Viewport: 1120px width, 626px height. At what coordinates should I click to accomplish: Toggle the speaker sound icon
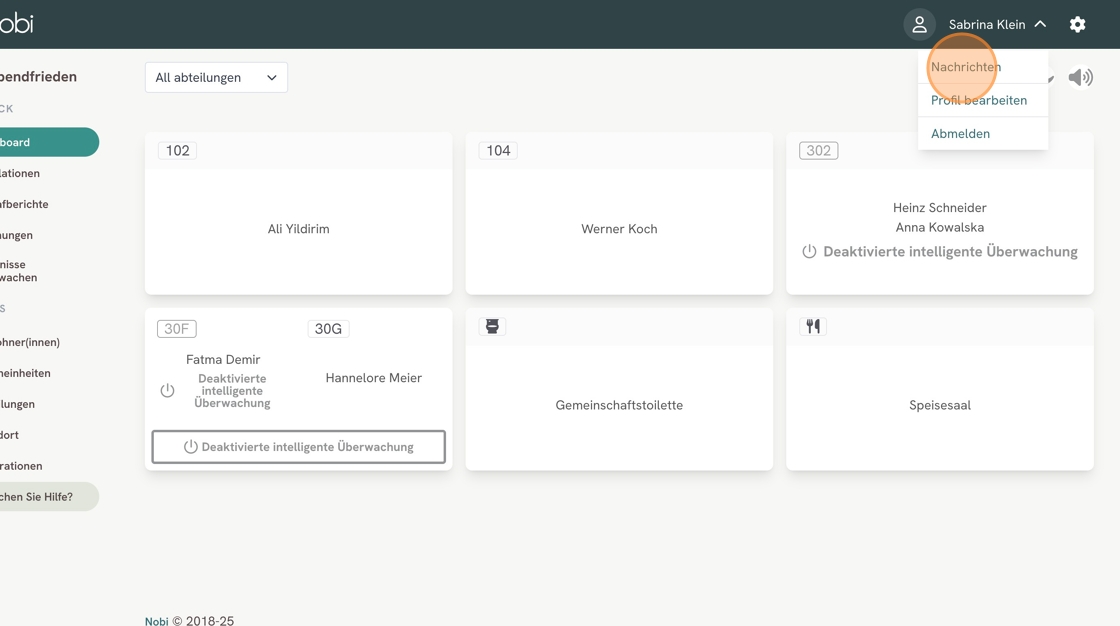click(1081, 77)
